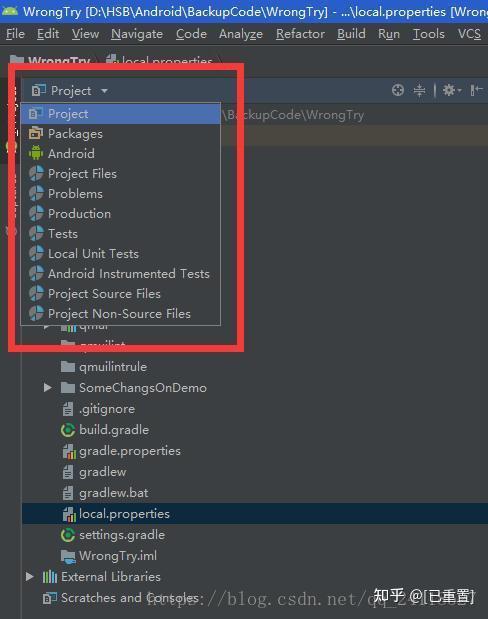Open the Build menu

coord(351,34)
